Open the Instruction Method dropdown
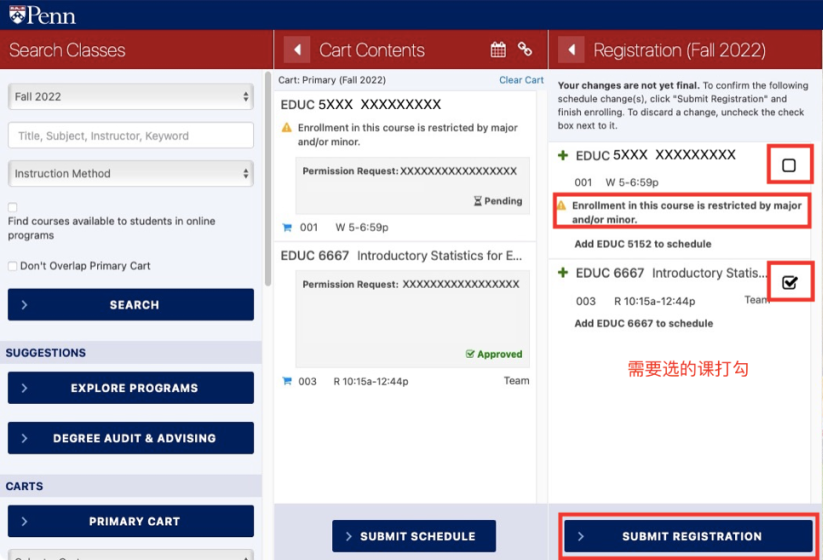This screenshot has height=560, width=823. point(131,173)
